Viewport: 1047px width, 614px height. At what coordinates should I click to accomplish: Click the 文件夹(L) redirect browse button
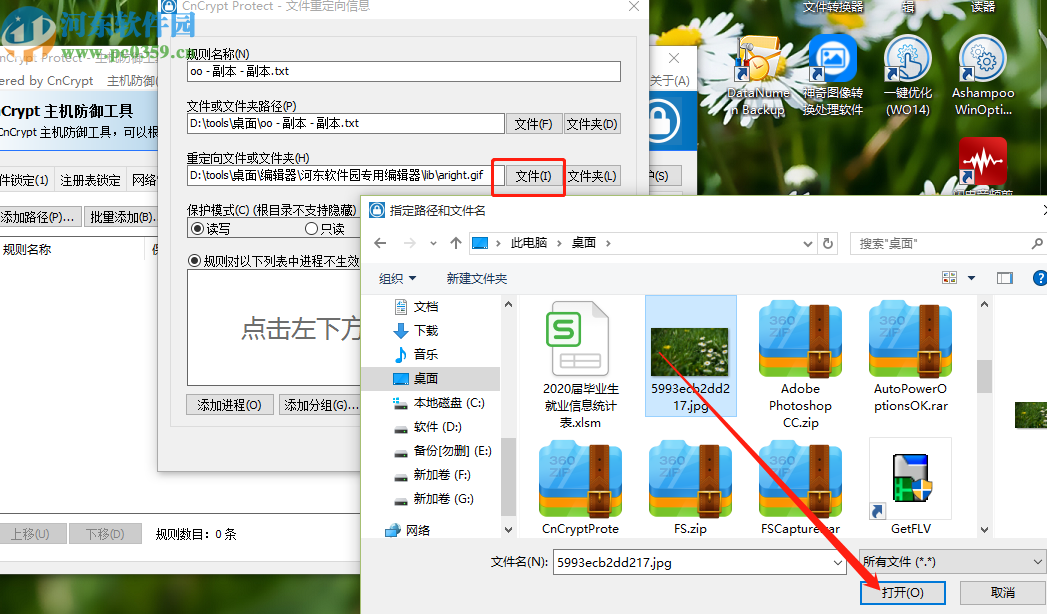pos(592,176)
